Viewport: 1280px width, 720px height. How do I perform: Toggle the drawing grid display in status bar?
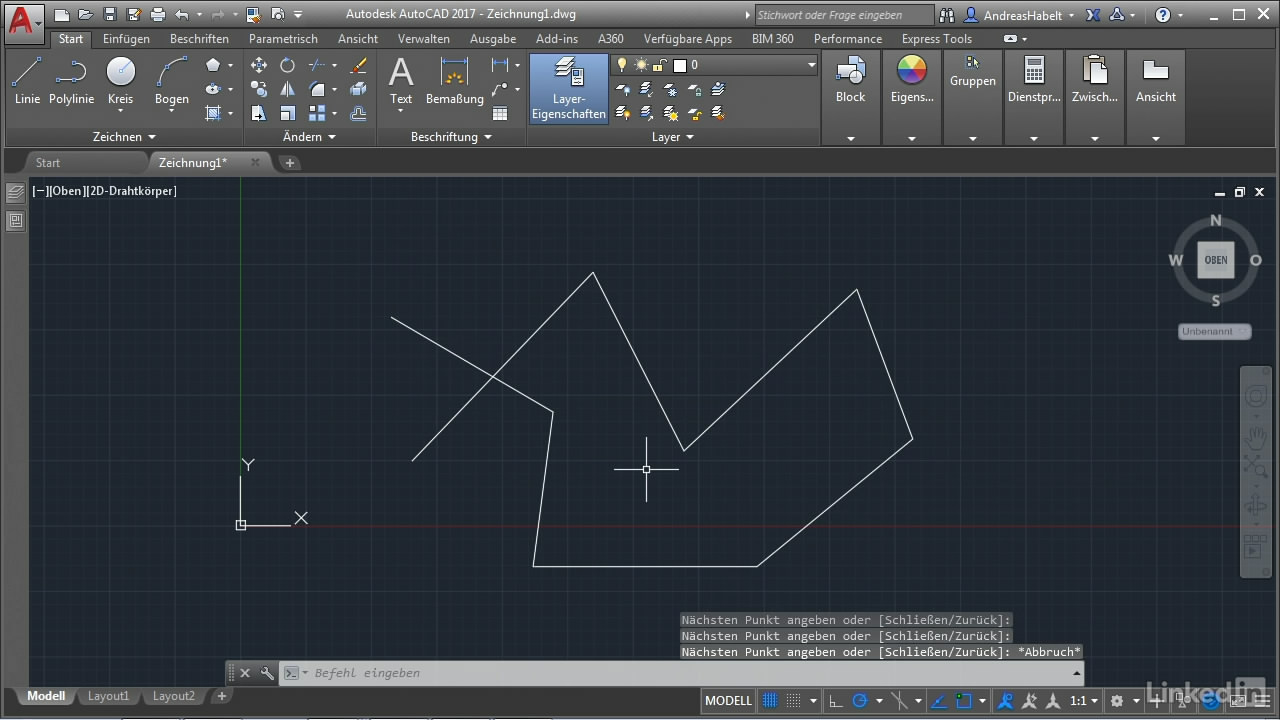click(x=770, y=701)
